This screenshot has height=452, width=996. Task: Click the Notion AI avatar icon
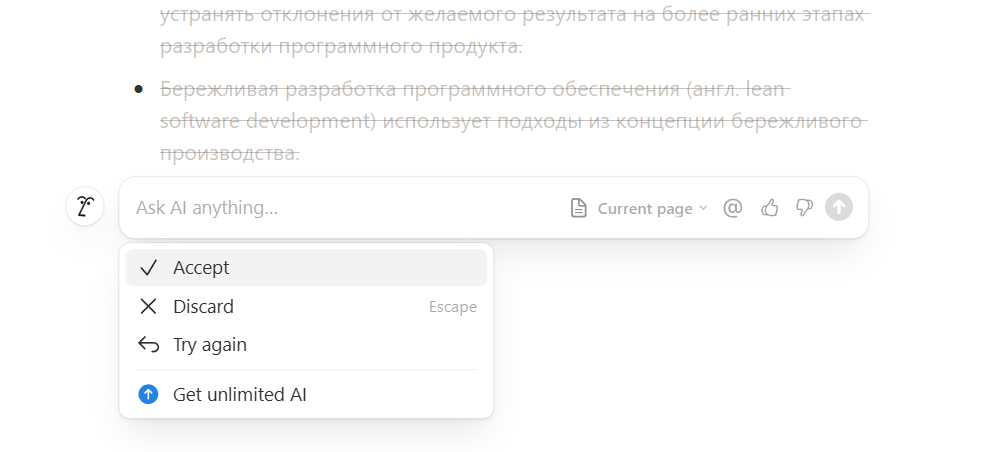pos(85,207)
